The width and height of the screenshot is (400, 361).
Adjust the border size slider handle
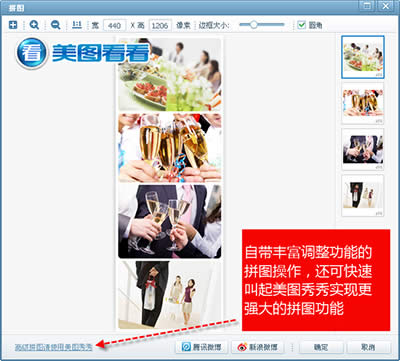(x=254, y=25)
